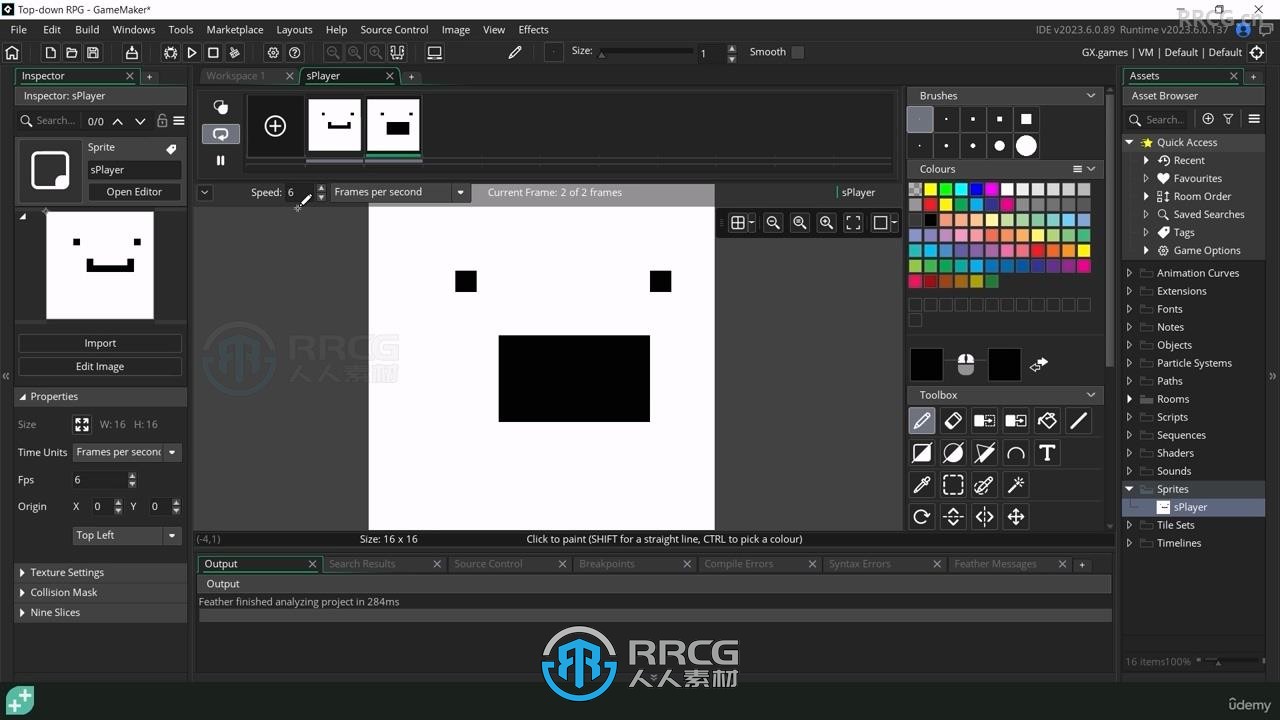Select the Pencil tool in Toolbox
The height and width of the screenshot is (720, 1280).
coord(922,421)
